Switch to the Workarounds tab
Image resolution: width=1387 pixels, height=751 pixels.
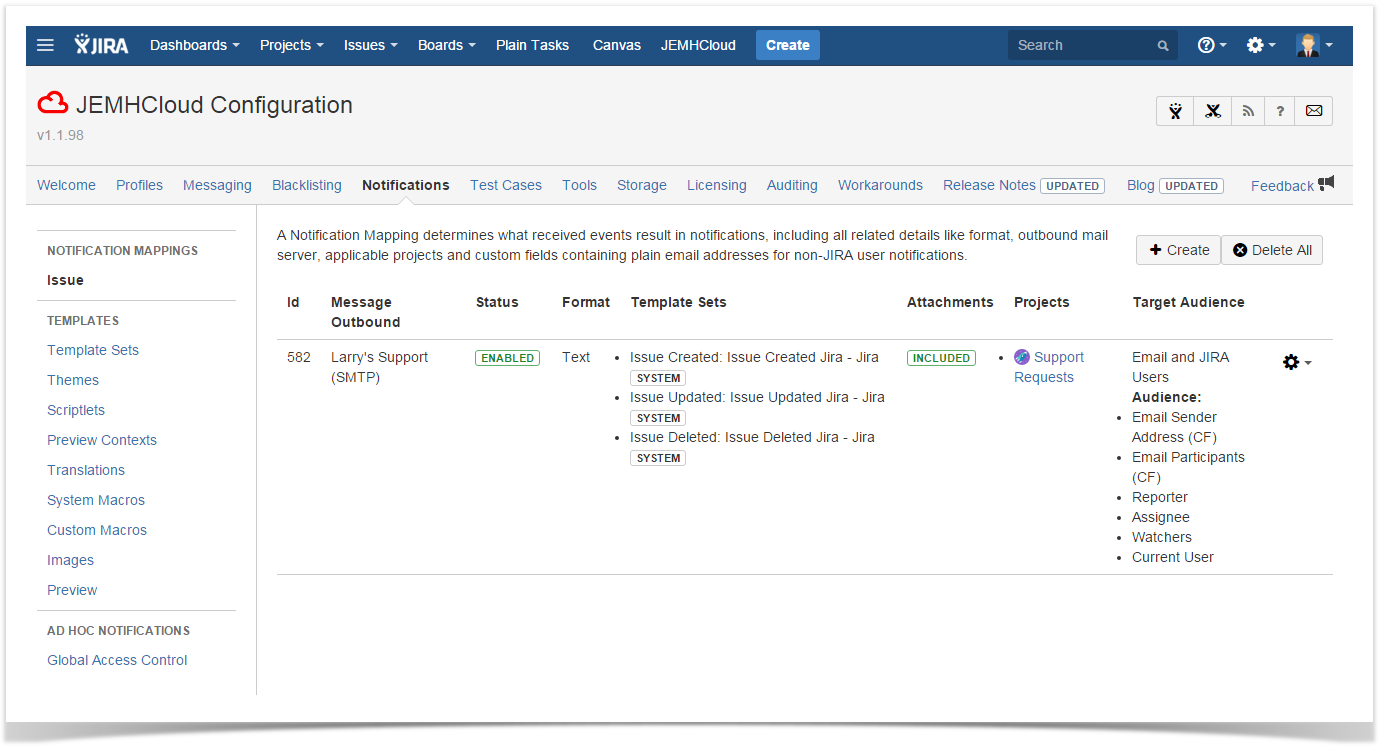click(880, 185)
